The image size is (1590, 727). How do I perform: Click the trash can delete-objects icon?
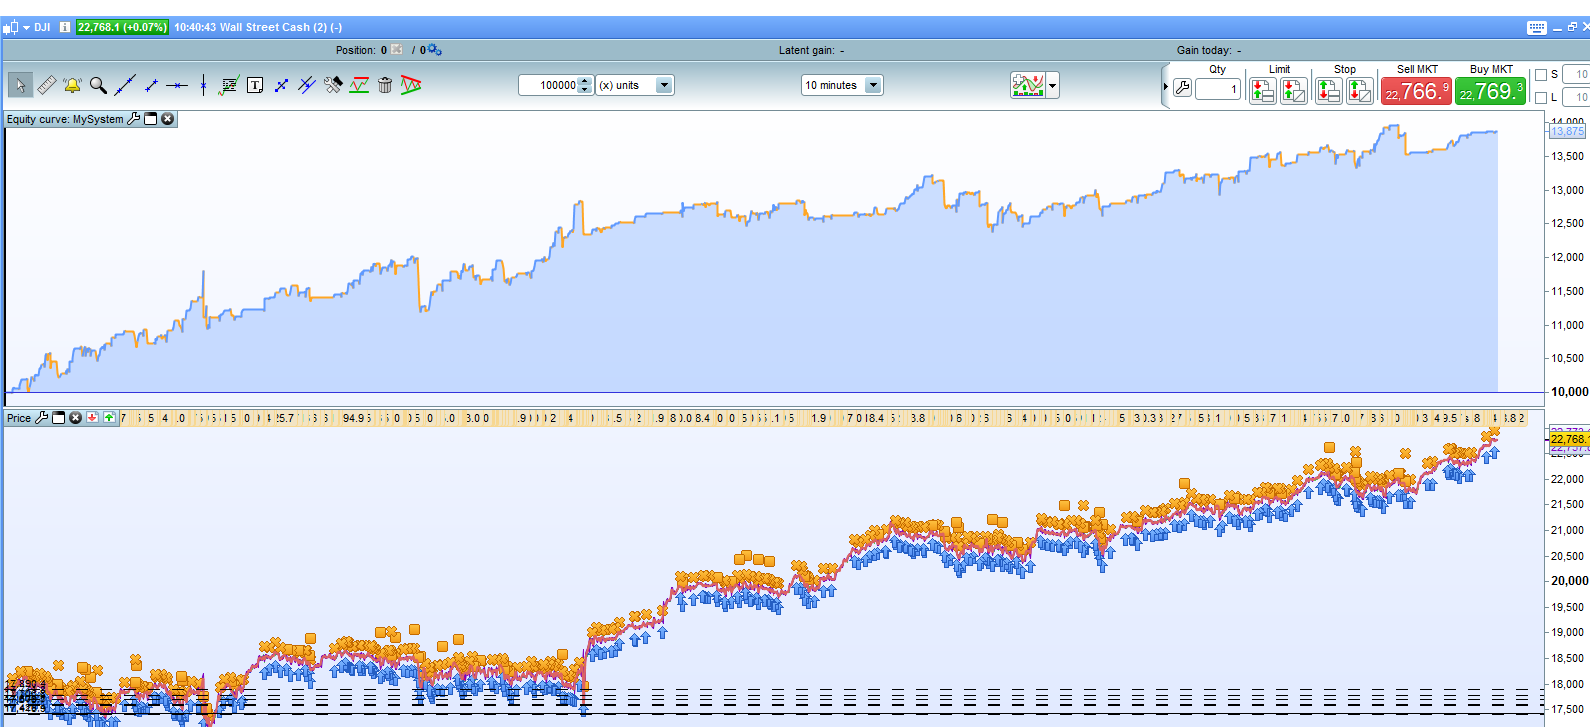pyautogui.click(x=385, y=85)
